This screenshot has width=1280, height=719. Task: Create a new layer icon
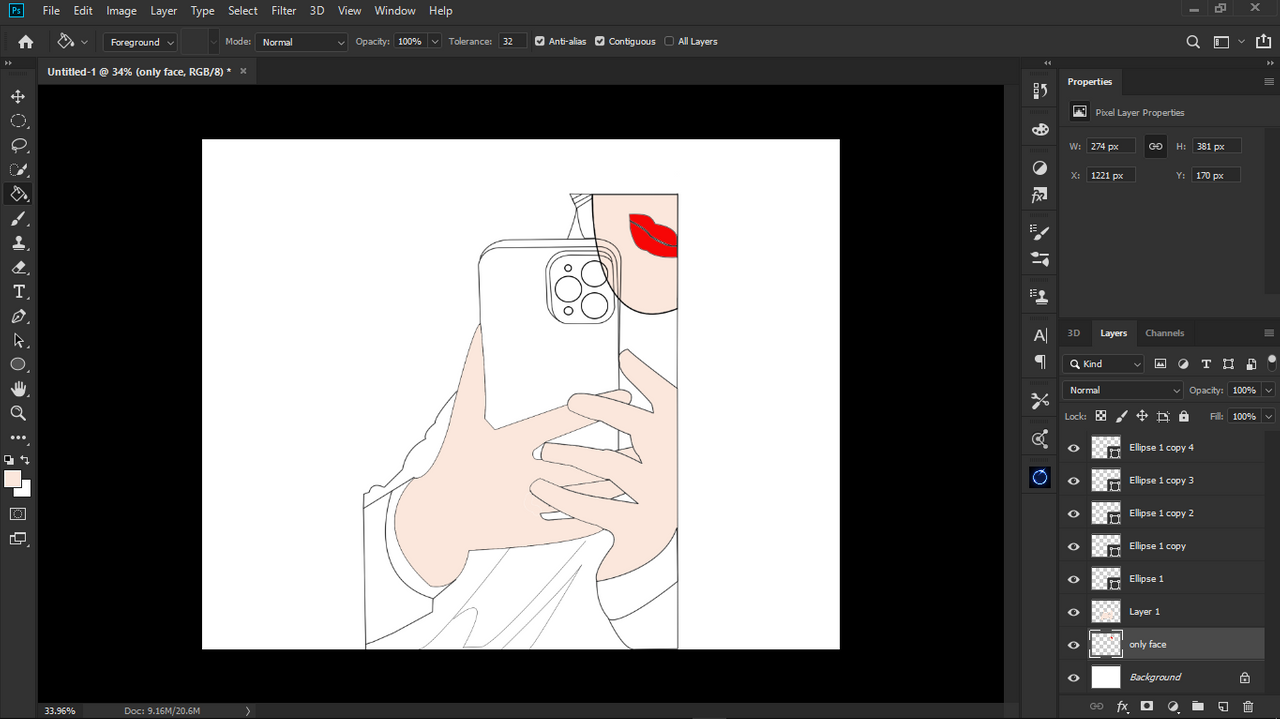[x=1222, y=706]
